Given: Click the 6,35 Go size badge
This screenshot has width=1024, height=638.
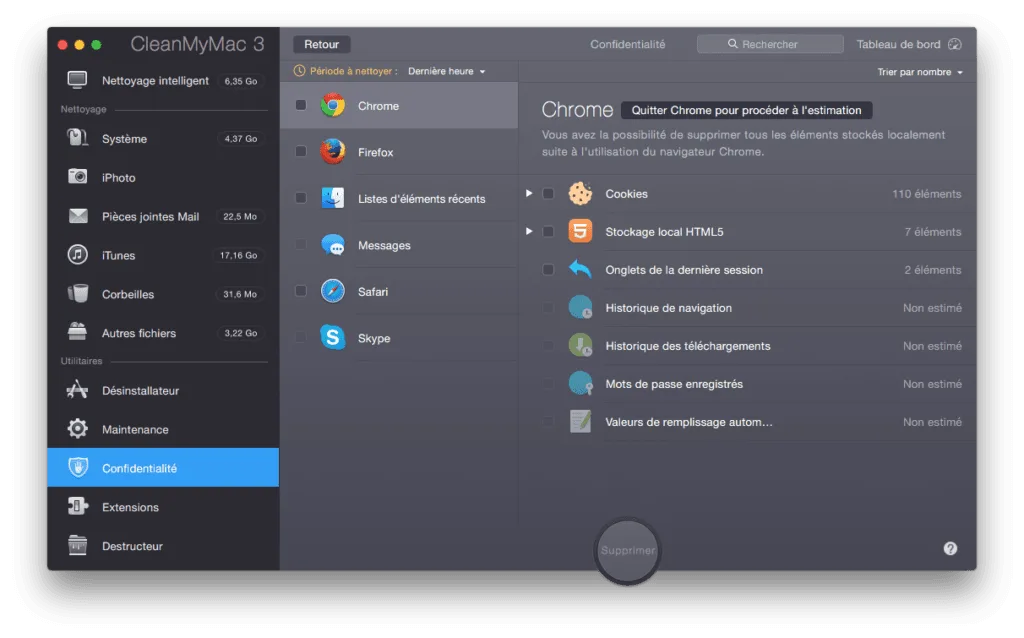Looking at the screenshot, I should [x=240, y=81].
